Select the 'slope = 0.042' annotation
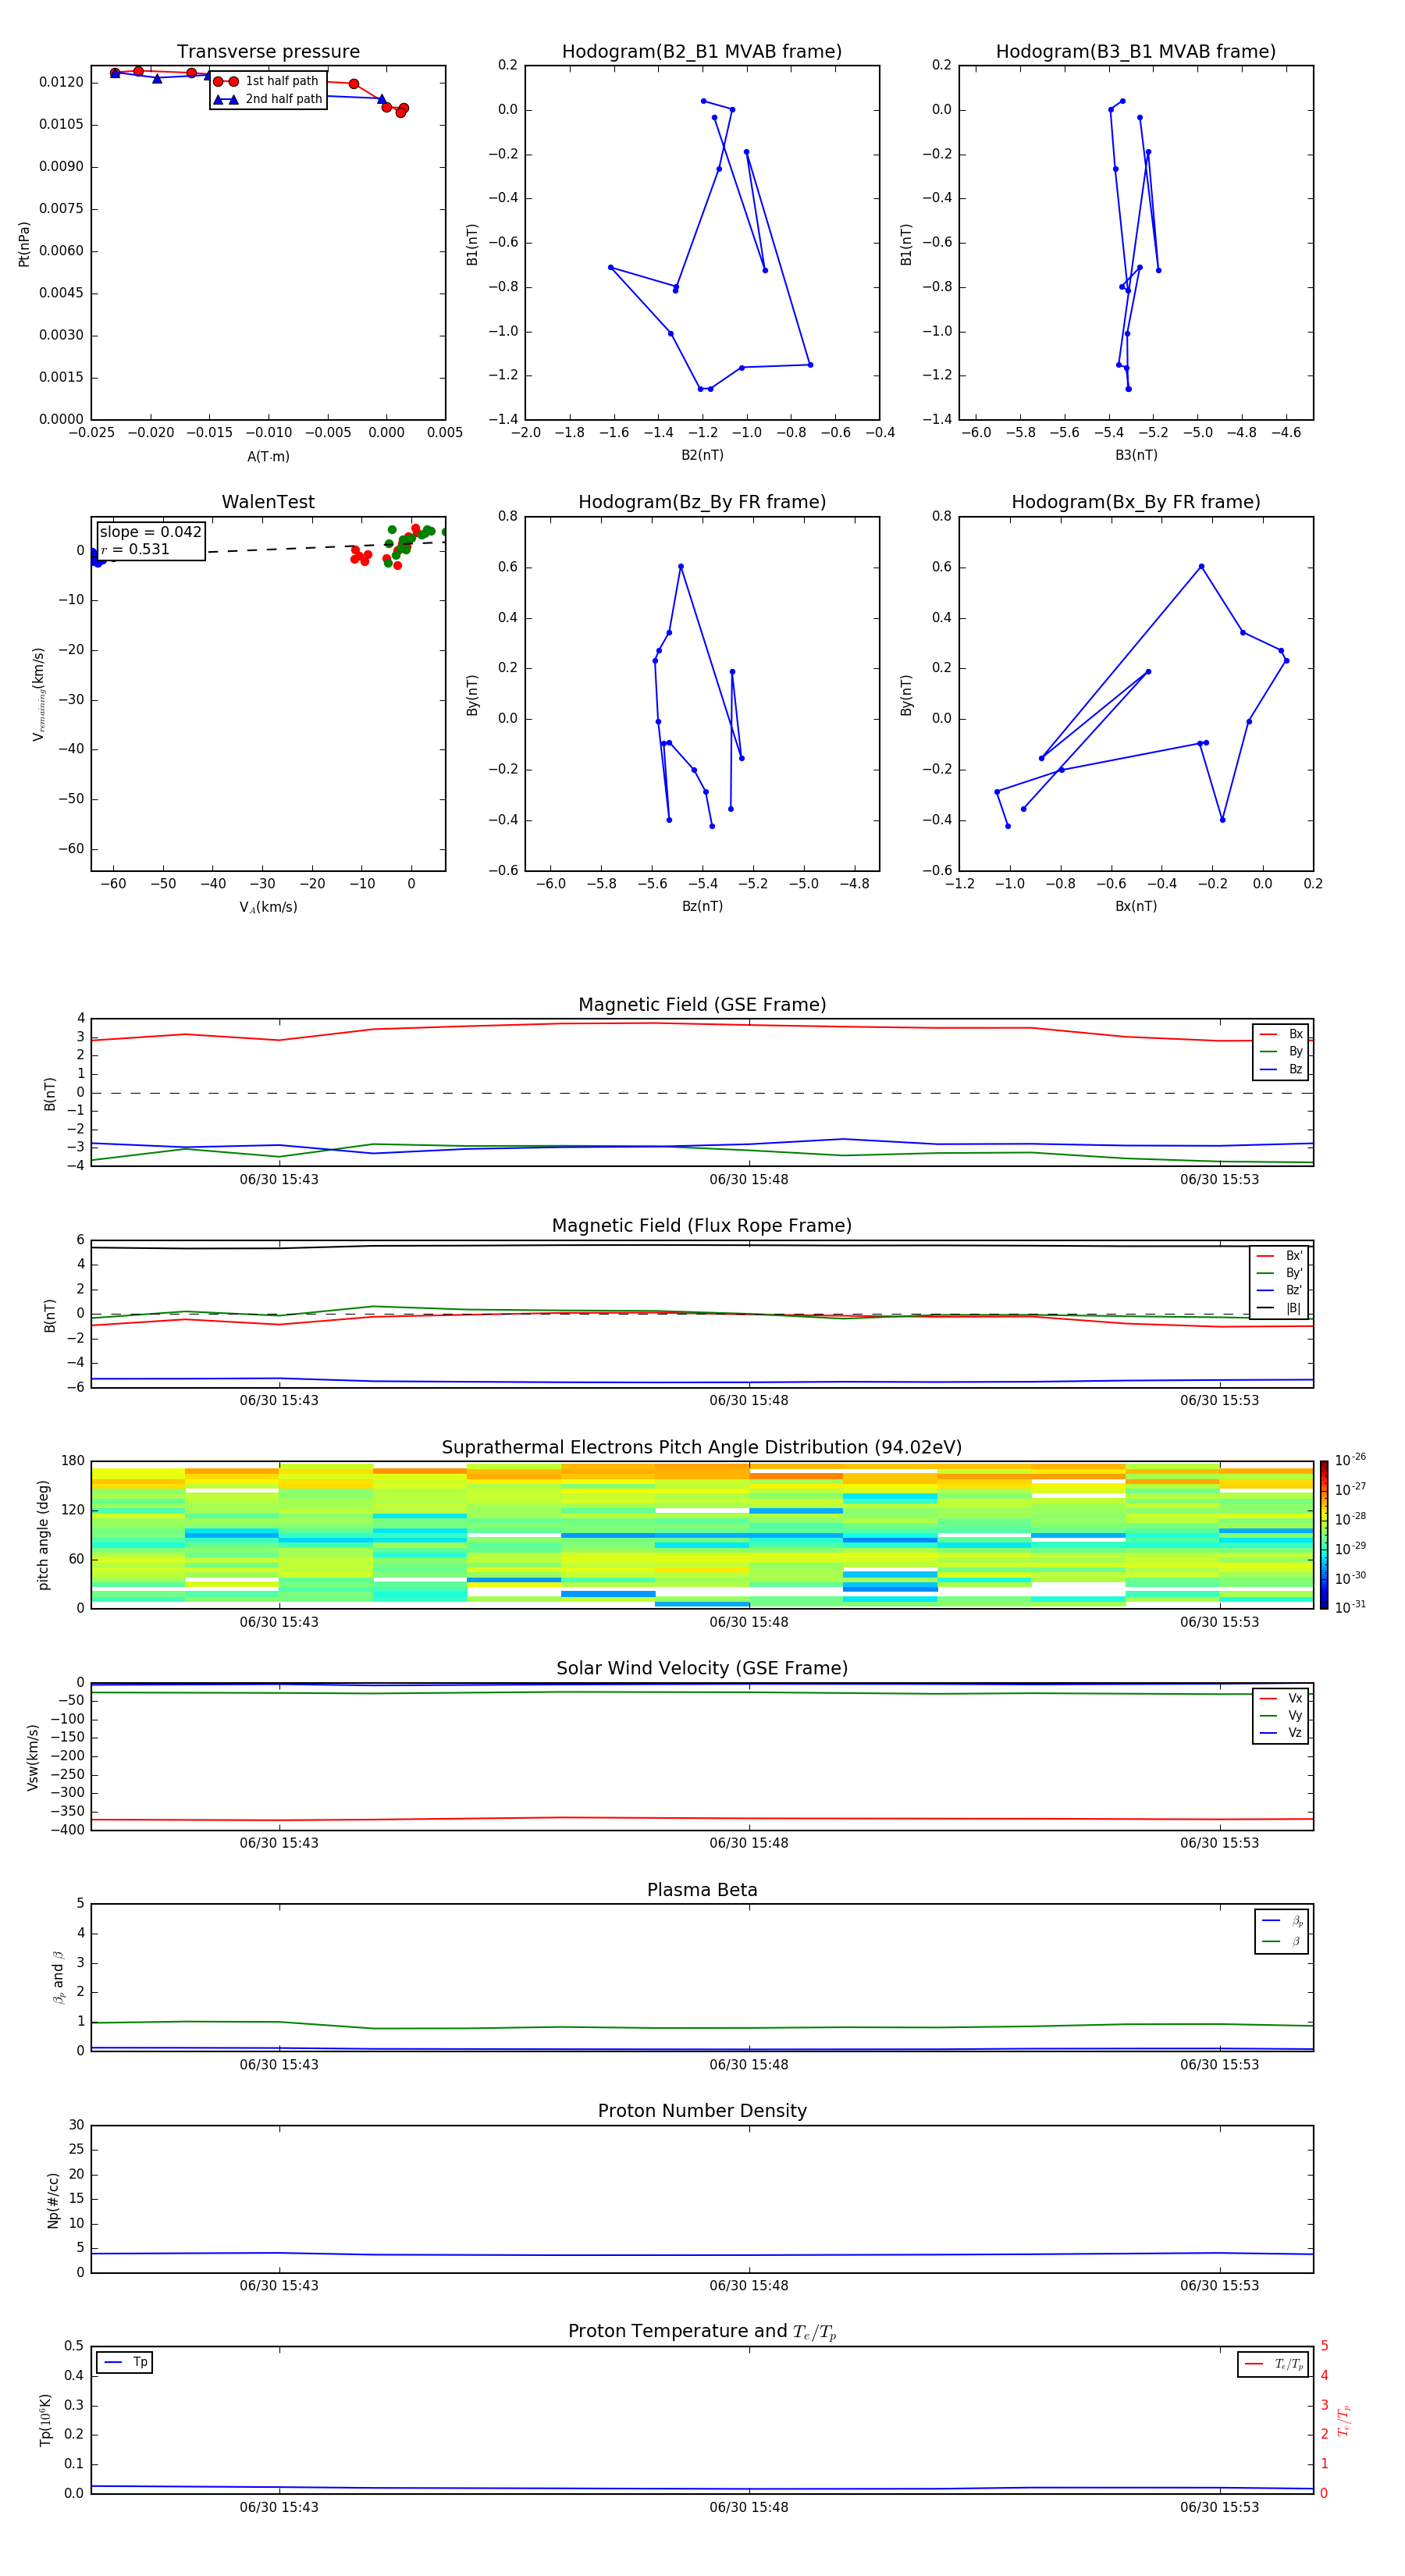Screen dimensions: 1405x2576 tap(150, 532)
